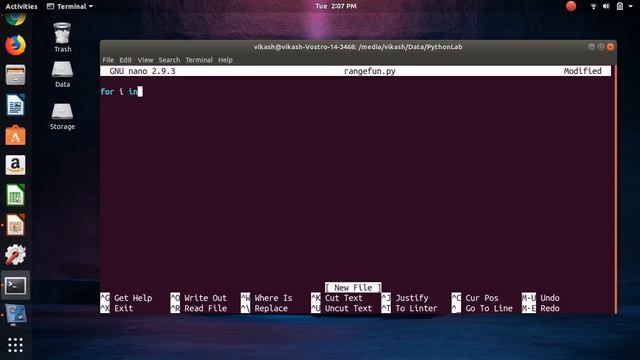Screen dimensions: 640x360
Task: Open the Files manager dock icon
Action: click(x=16, y=75)
